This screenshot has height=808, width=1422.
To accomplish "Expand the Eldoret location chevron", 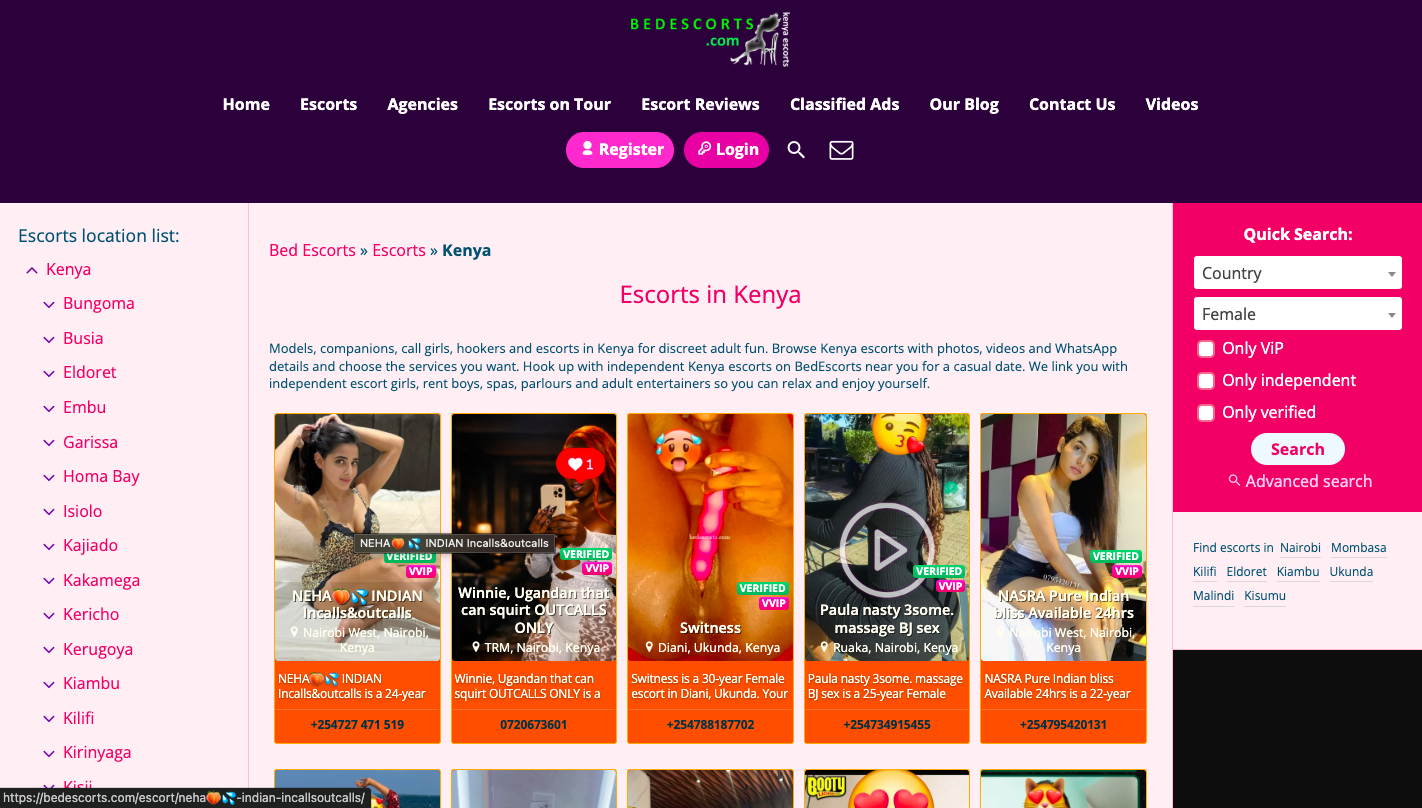I will (x=49, y=373).
